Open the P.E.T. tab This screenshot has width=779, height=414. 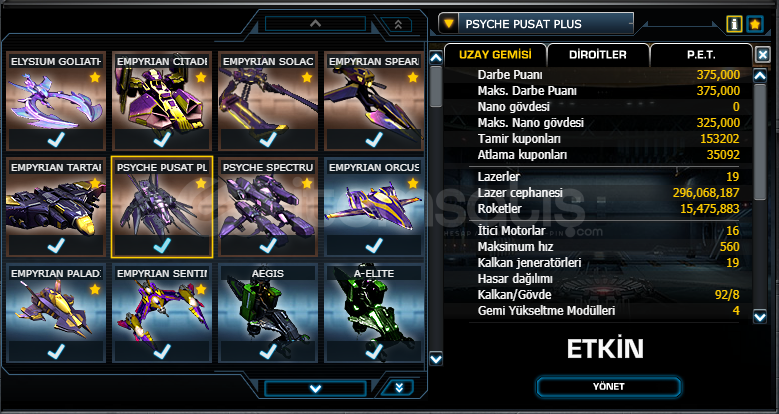(701, 55)
